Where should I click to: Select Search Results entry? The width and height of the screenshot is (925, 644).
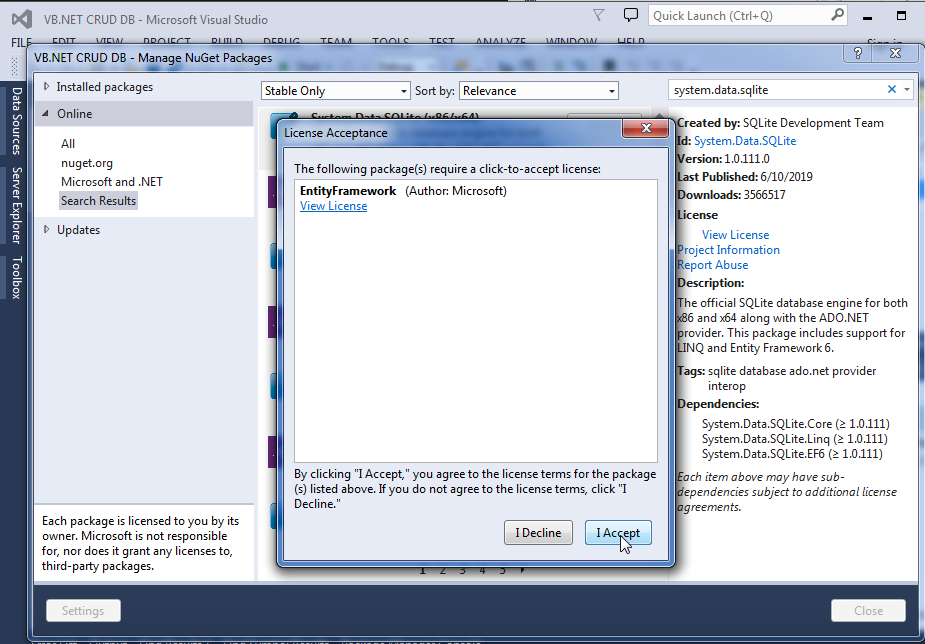click(99, 201)
